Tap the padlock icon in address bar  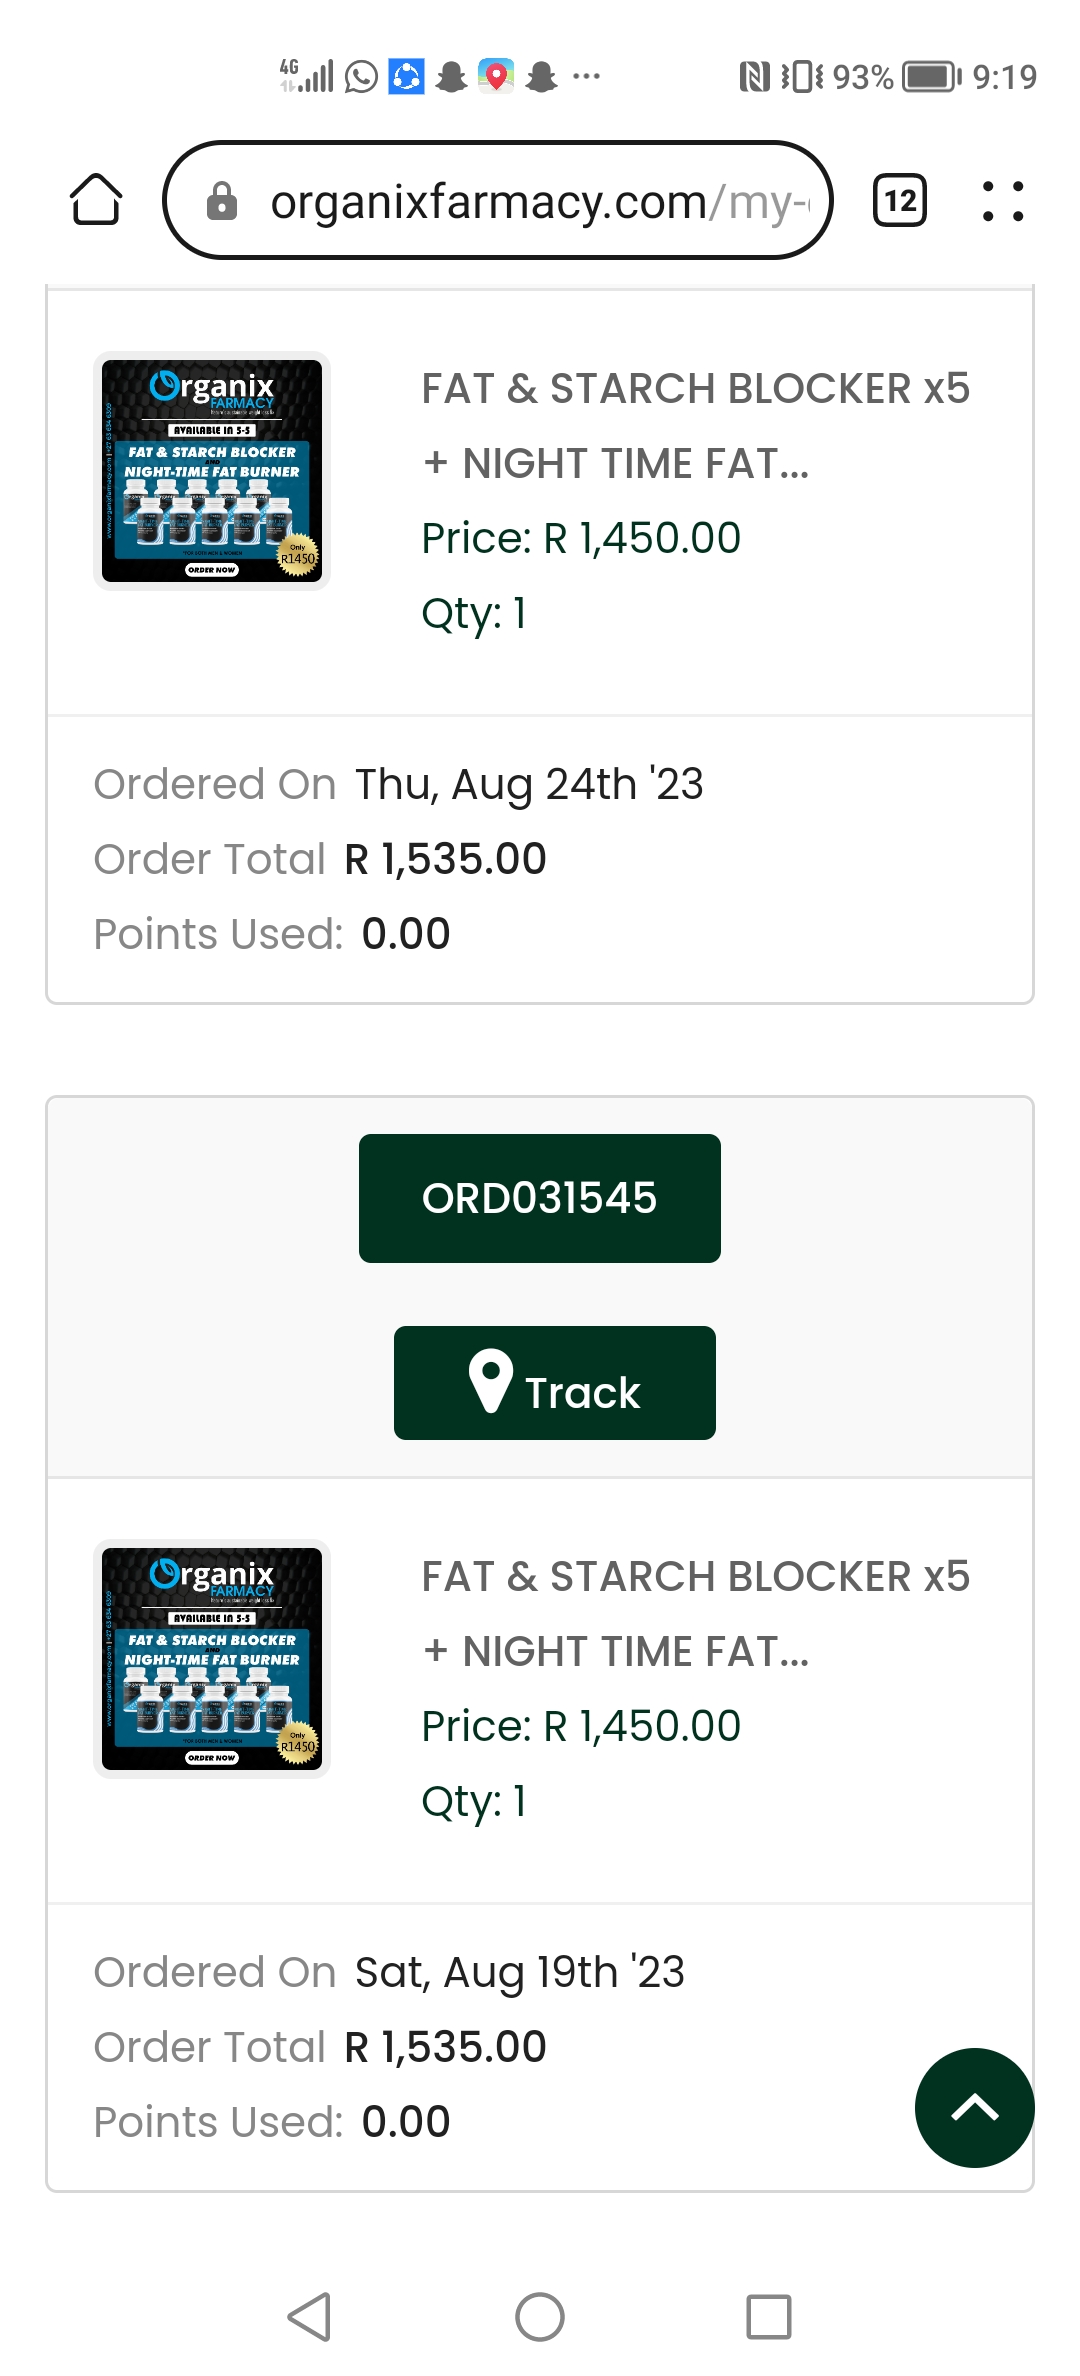(222, 201)
